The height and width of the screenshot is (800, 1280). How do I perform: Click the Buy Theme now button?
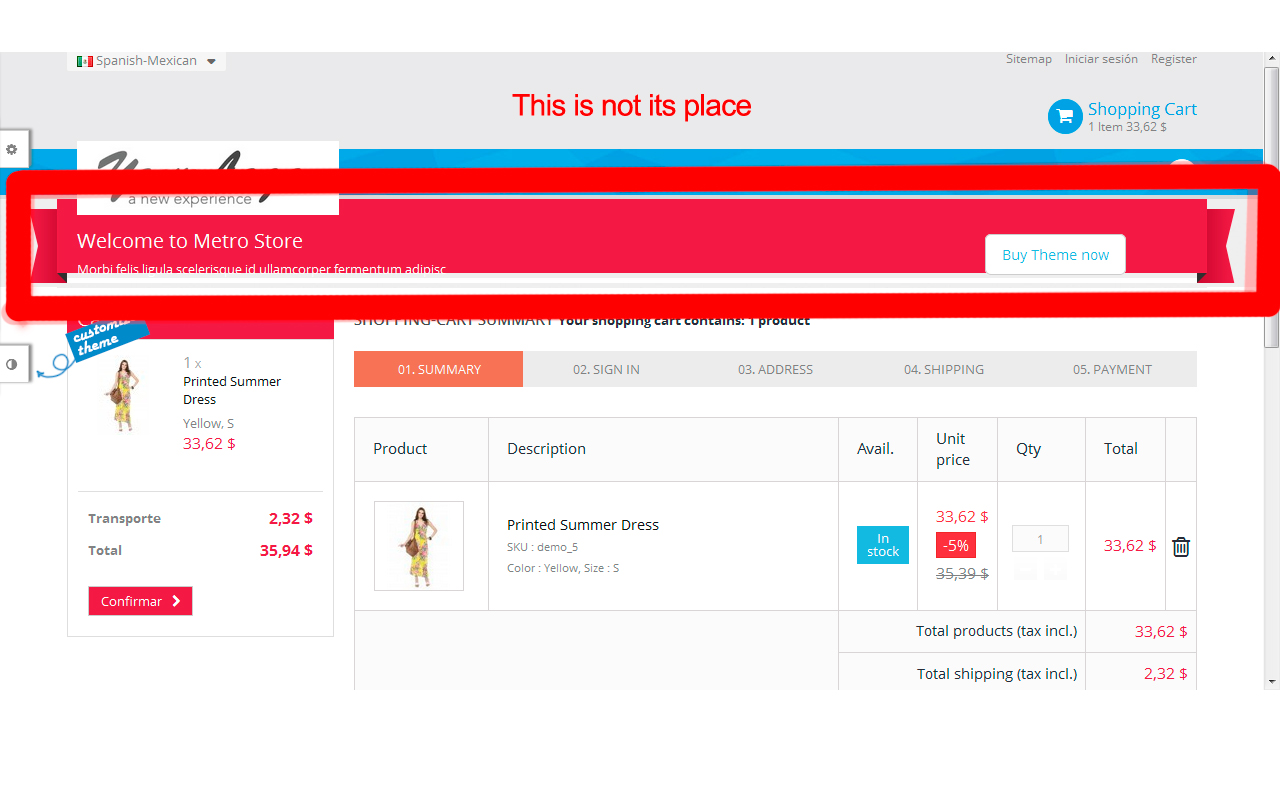[1055, 254]
